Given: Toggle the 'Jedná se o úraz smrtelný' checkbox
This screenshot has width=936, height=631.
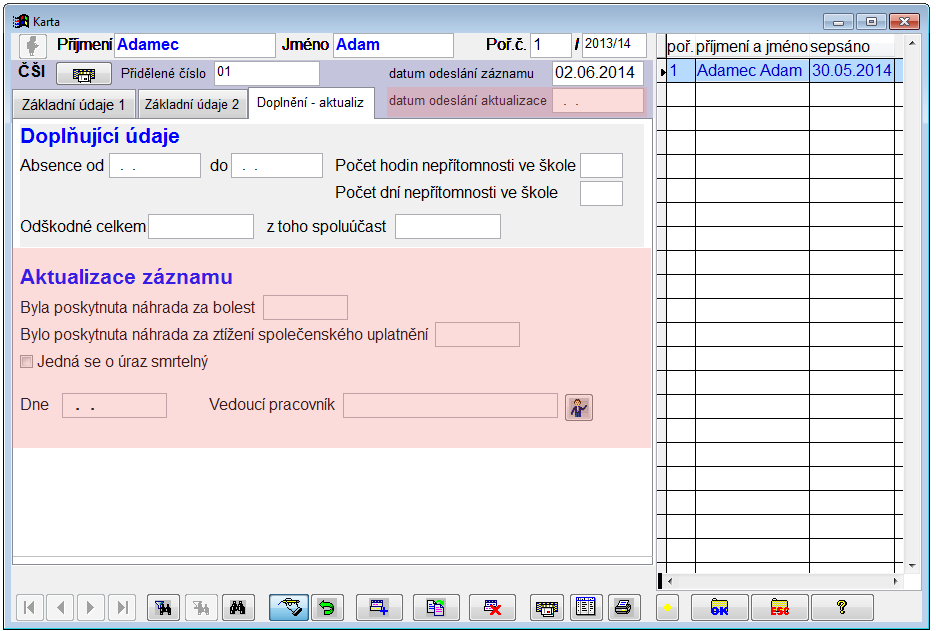Looking at the screenshot, I should [x=27, y=362].
